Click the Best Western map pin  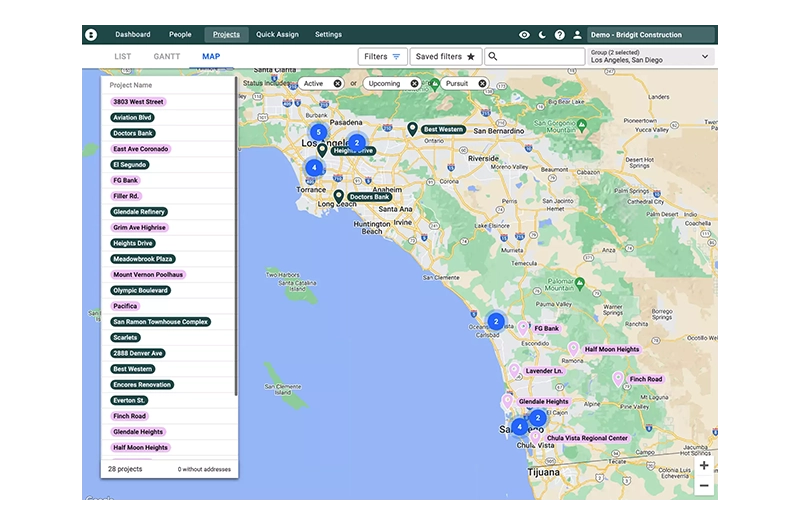point(412,129)
